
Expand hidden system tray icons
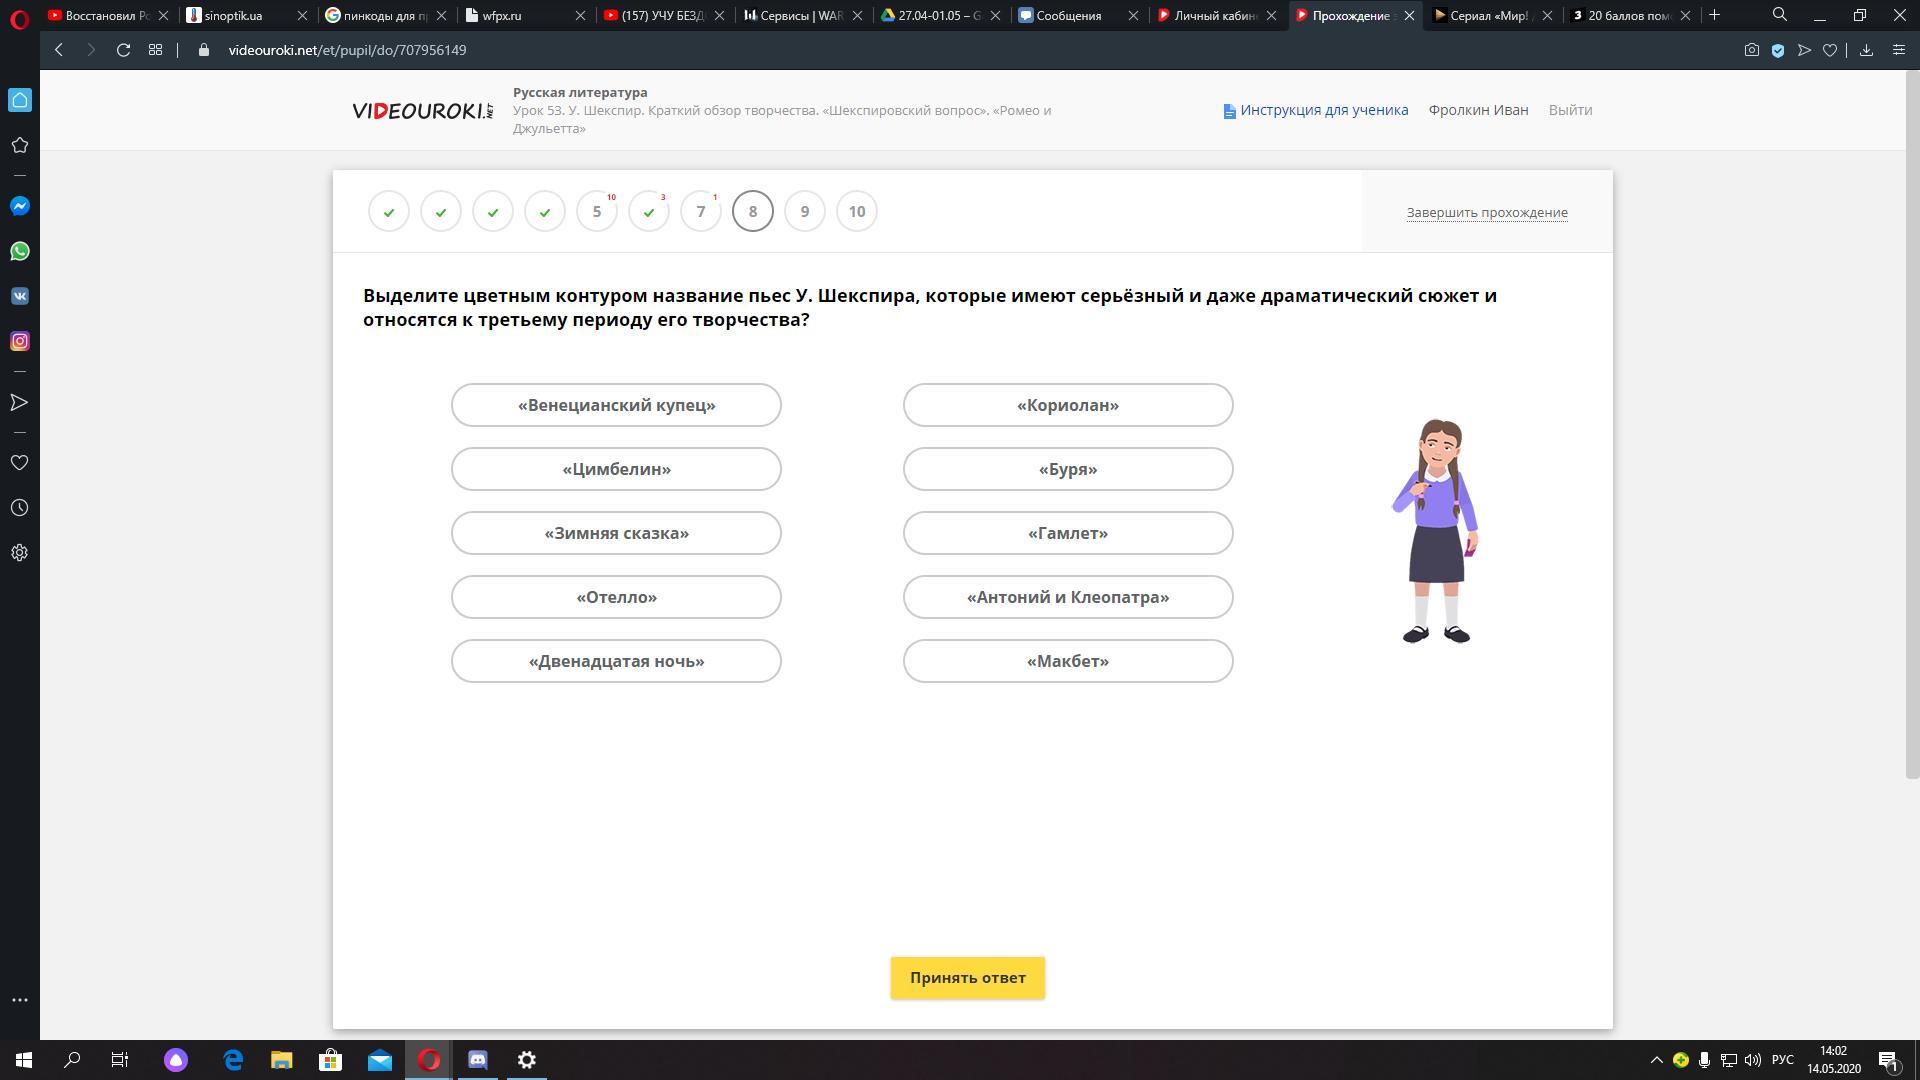[1656, 1060]
